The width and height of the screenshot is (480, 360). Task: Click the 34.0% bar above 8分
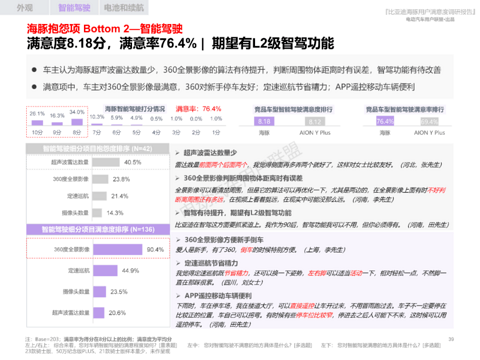pos(77,122)
